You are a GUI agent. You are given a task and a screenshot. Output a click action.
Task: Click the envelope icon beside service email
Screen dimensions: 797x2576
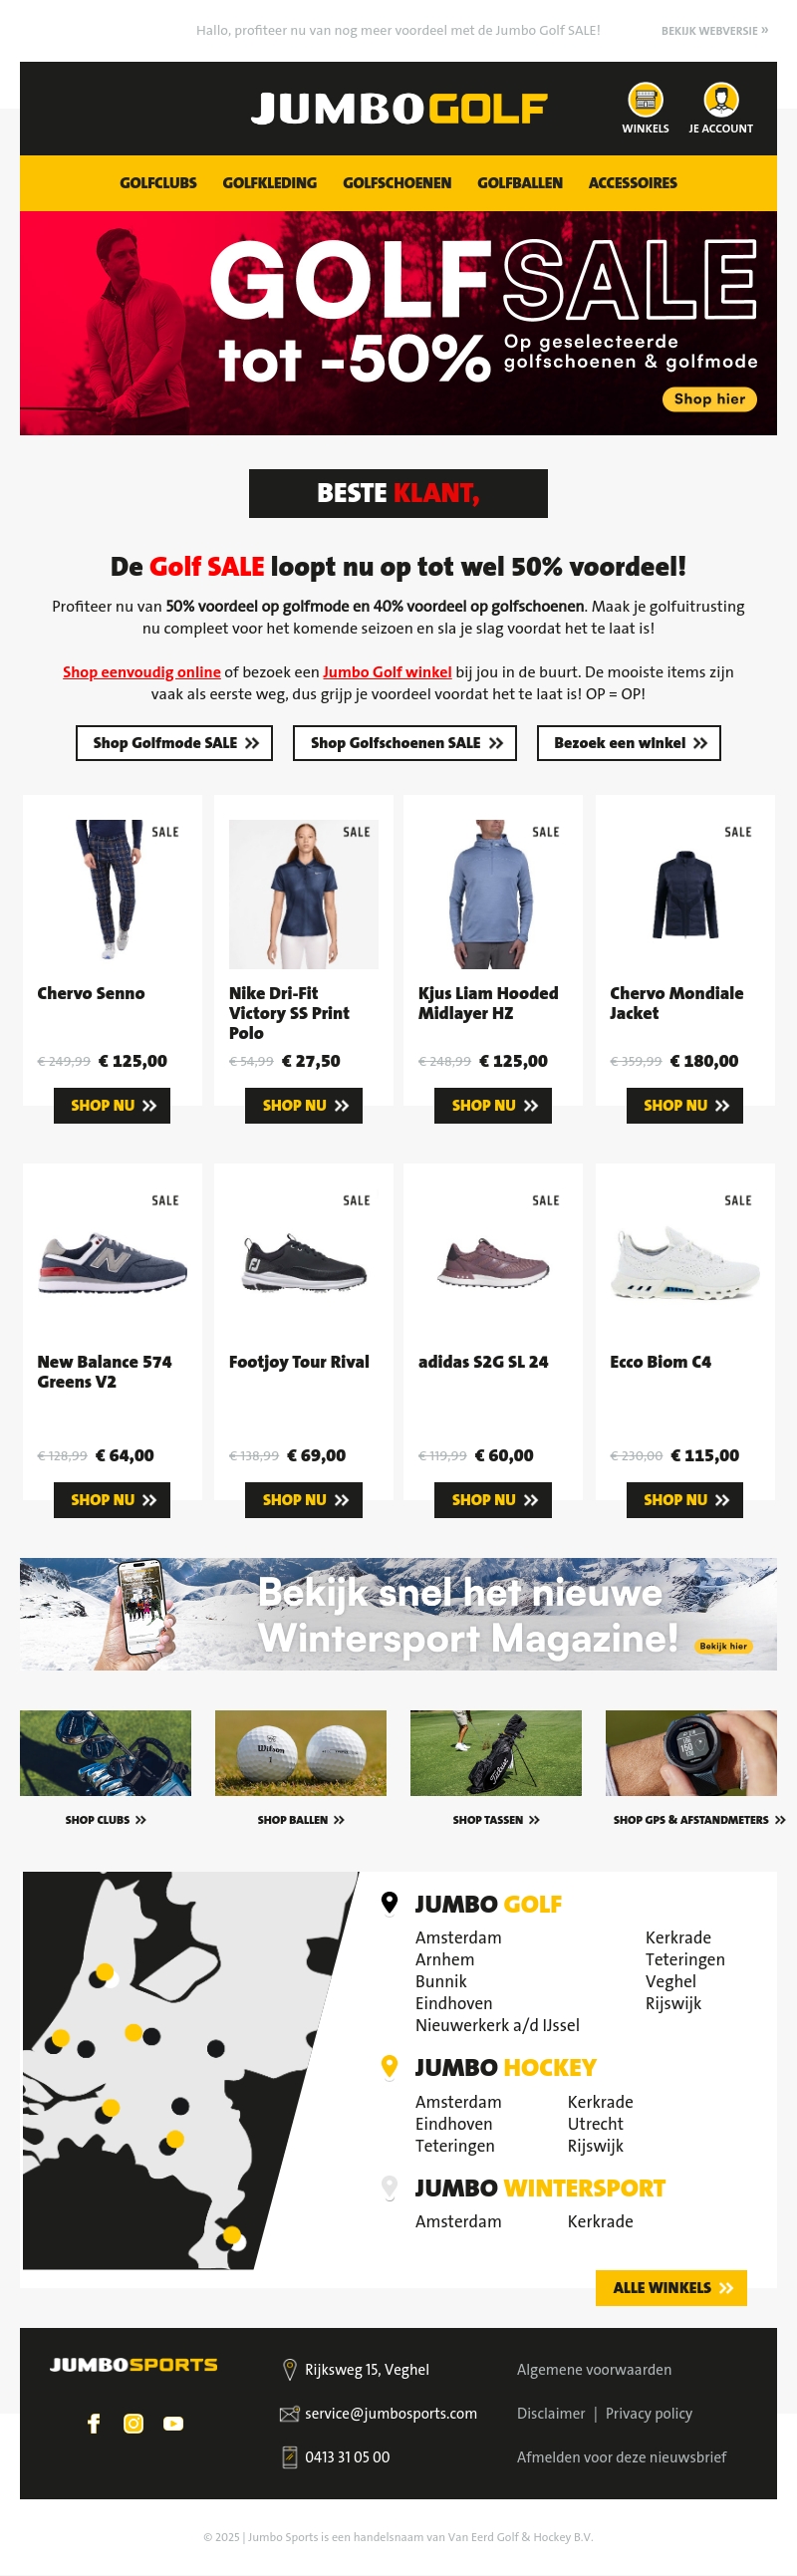[289, 2414]
